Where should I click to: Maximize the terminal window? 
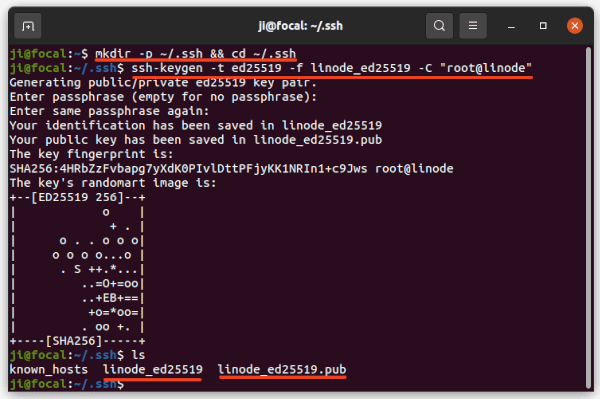[x=543, y=26]
